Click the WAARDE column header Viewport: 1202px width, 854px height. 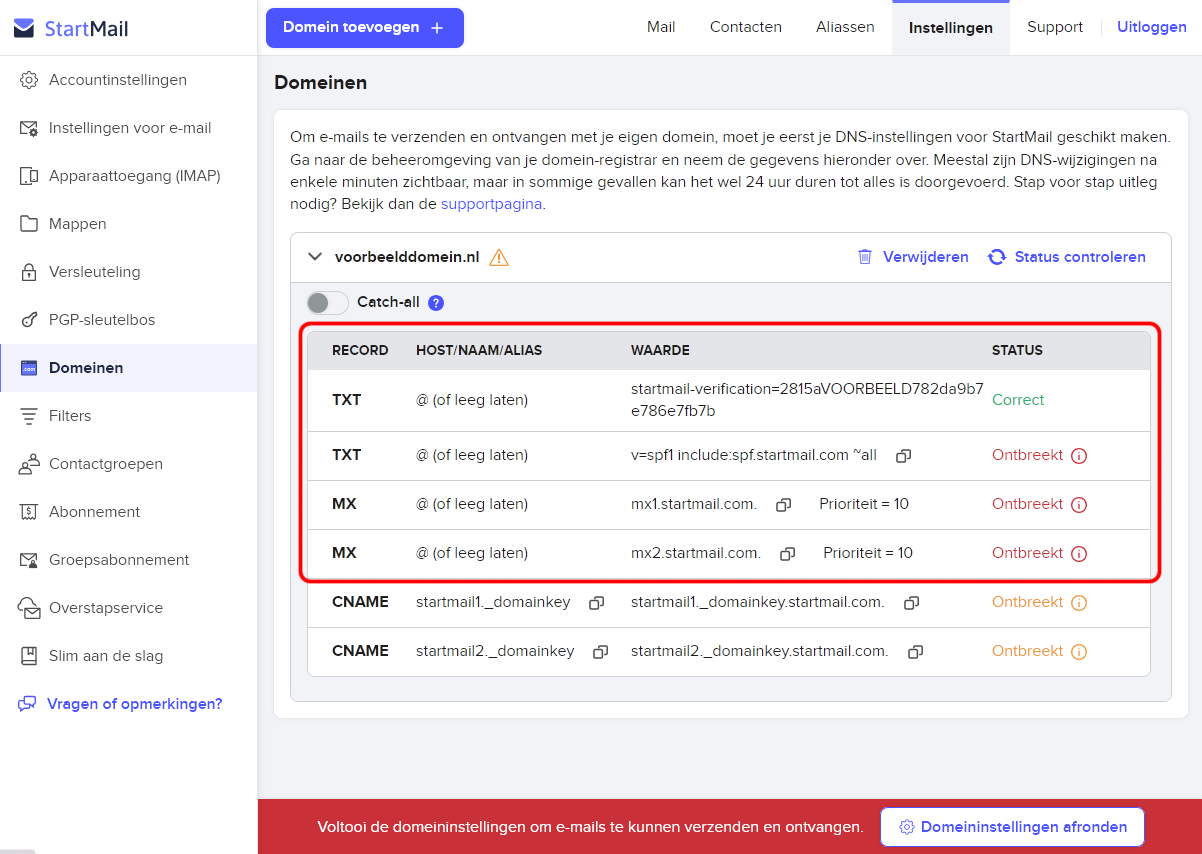[660, 351]
